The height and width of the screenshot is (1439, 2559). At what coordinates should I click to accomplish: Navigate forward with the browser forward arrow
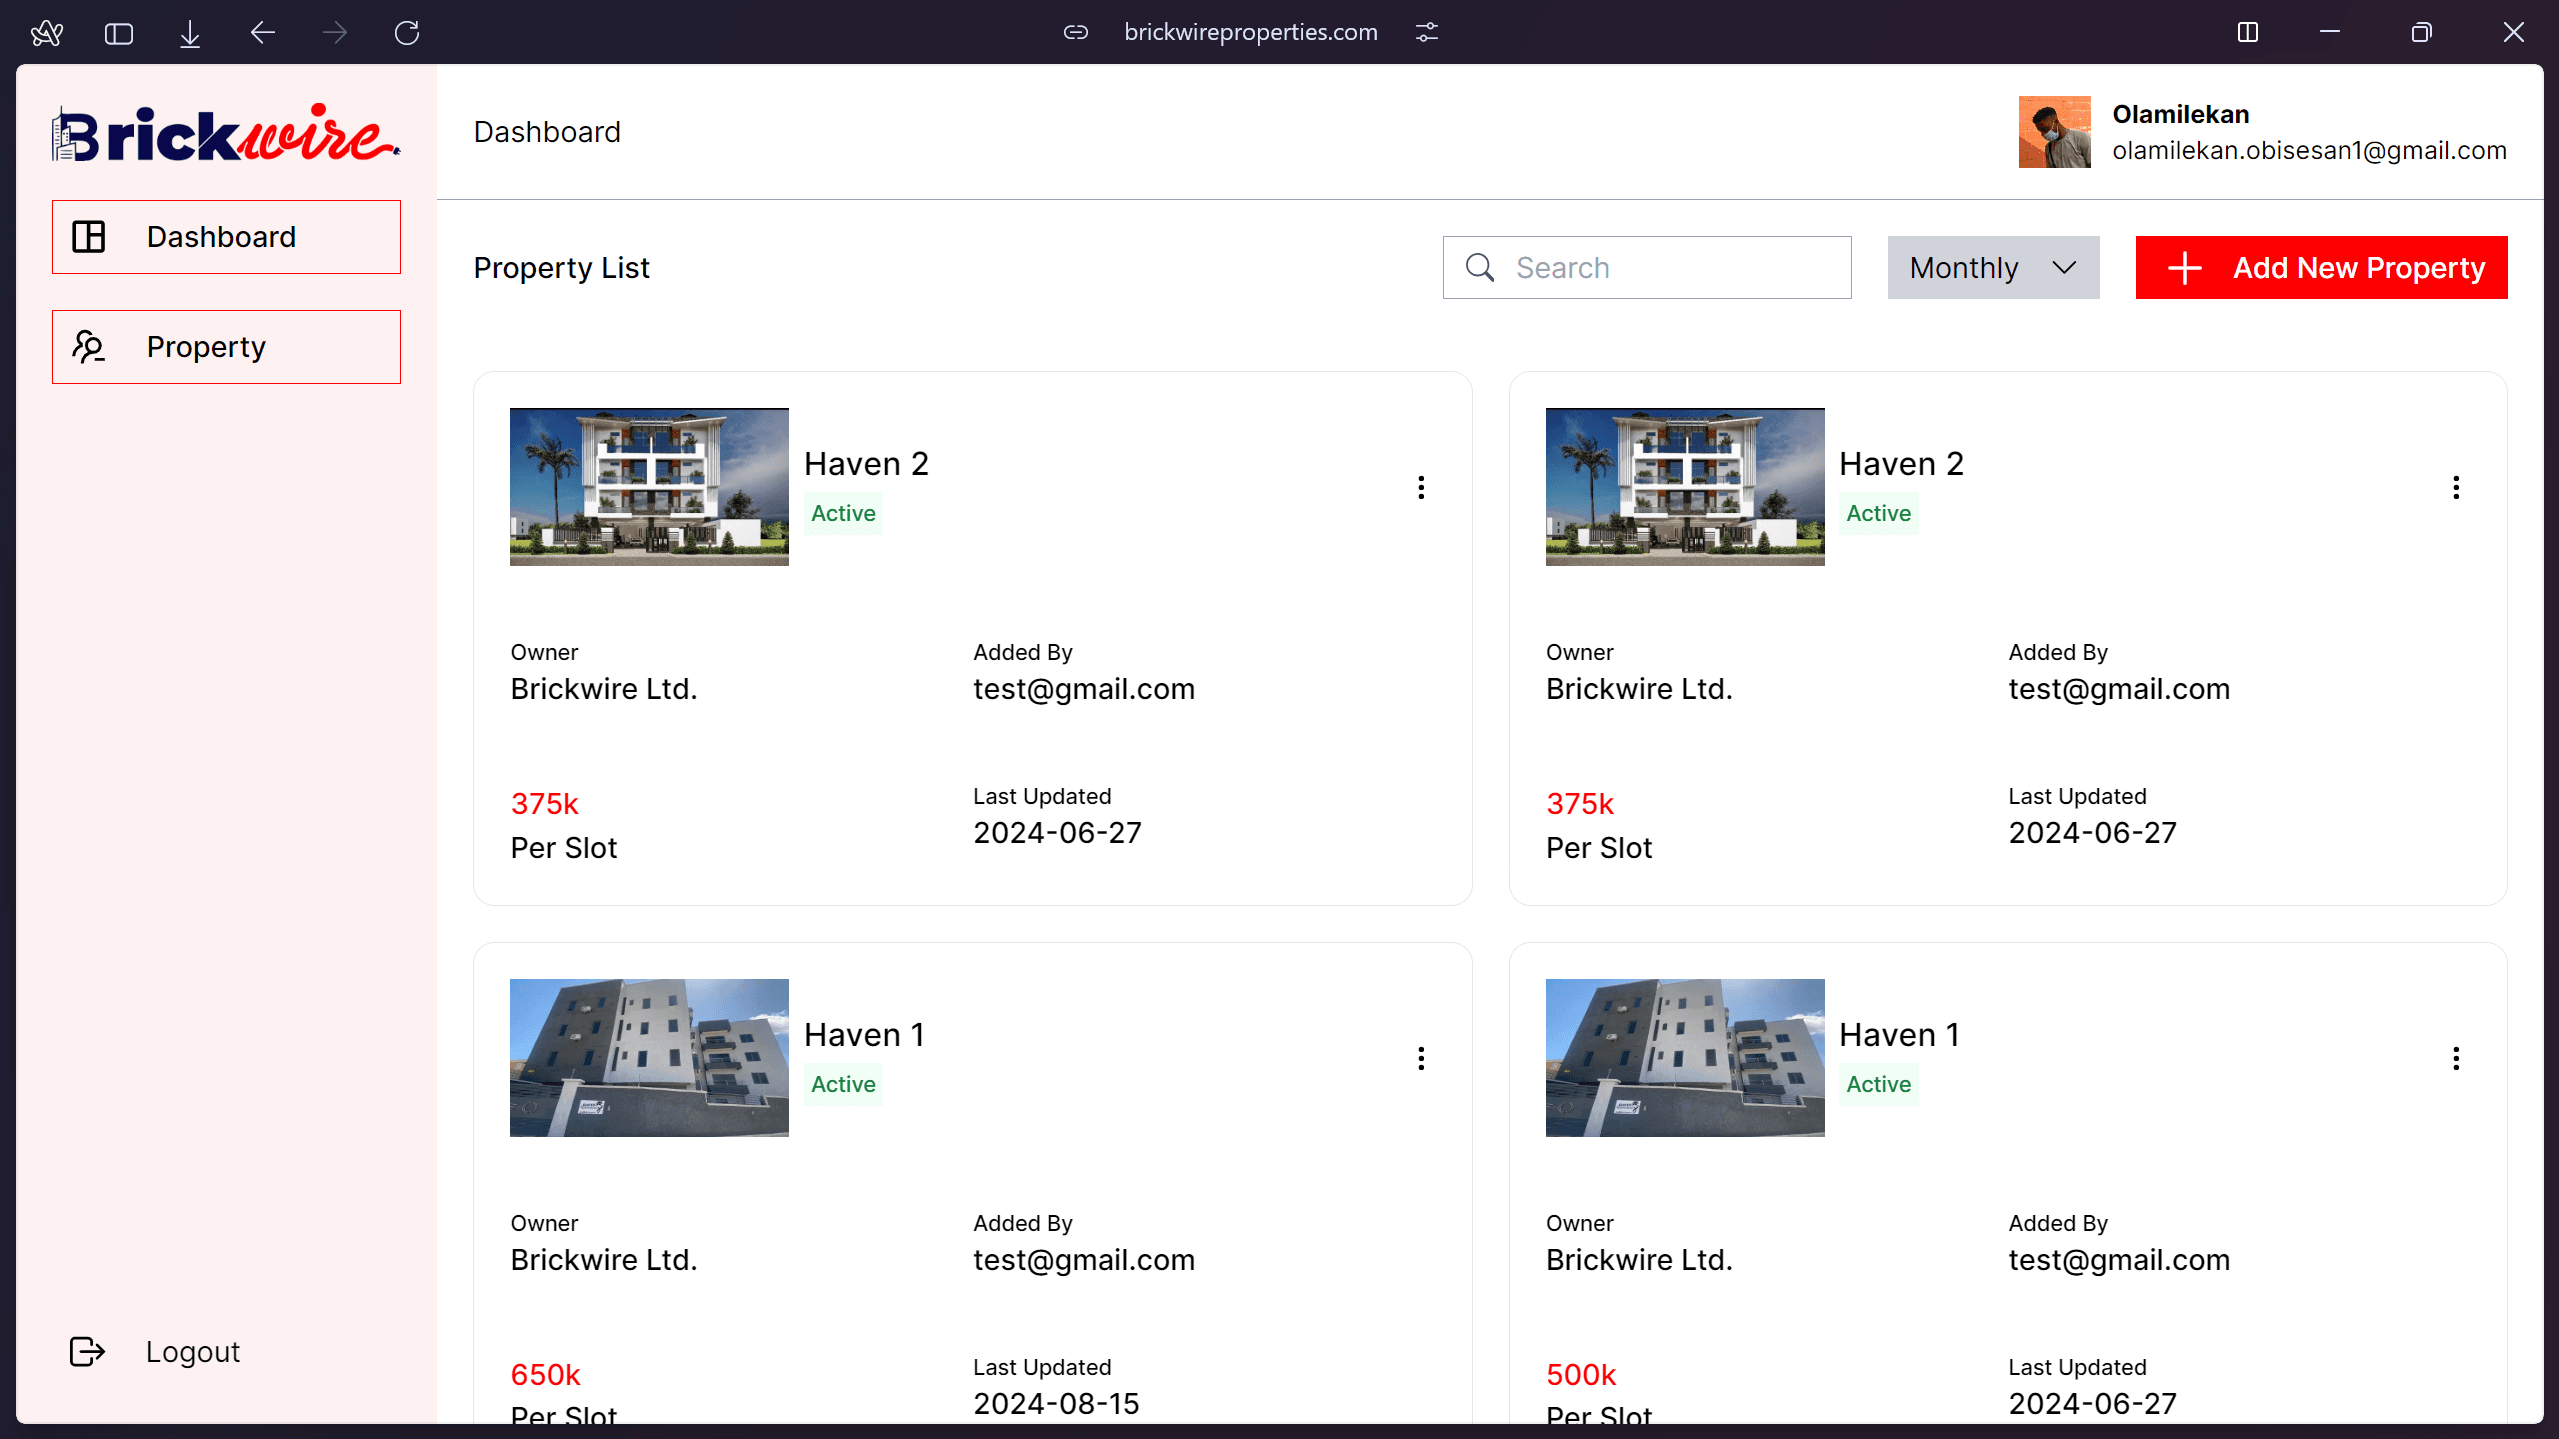pyautogui.click(x=334, y=32)
